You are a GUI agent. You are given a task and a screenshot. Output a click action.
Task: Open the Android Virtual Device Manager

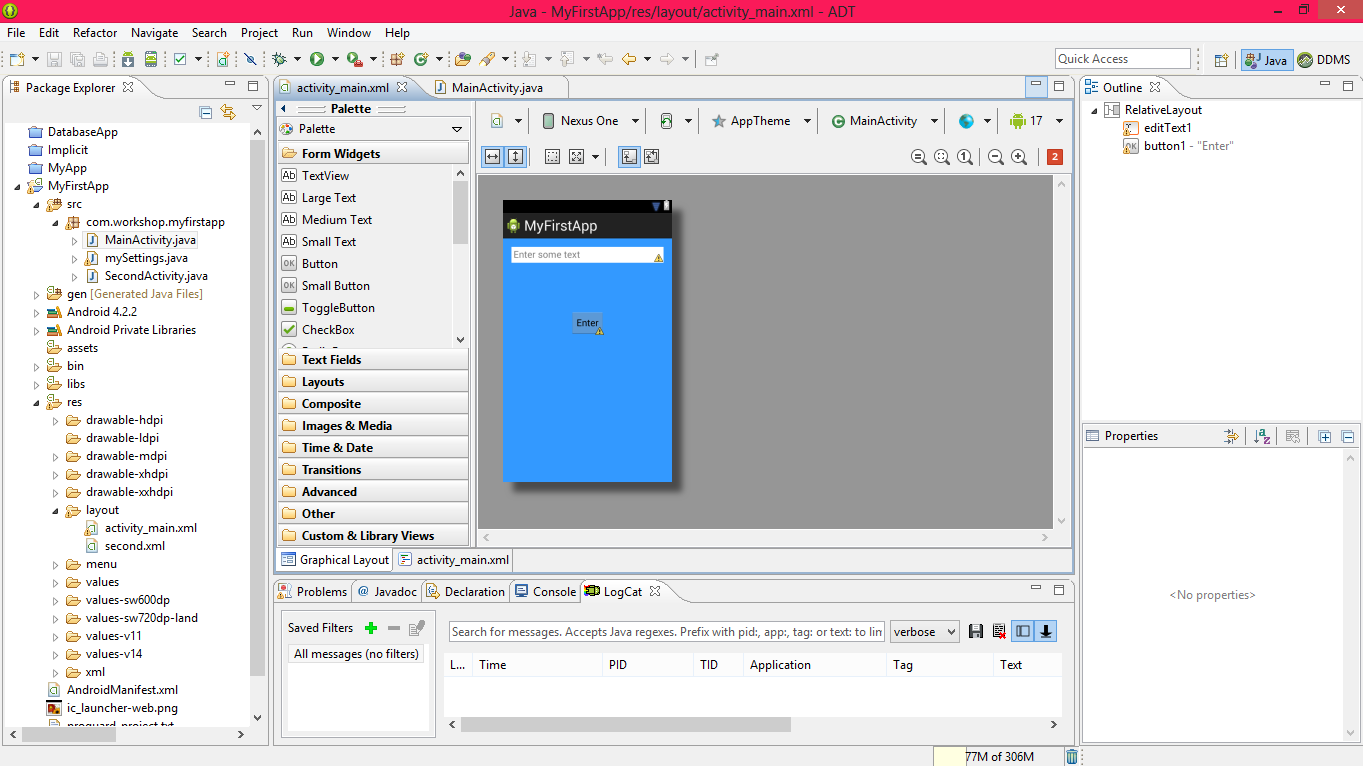(x=150, y=57)
